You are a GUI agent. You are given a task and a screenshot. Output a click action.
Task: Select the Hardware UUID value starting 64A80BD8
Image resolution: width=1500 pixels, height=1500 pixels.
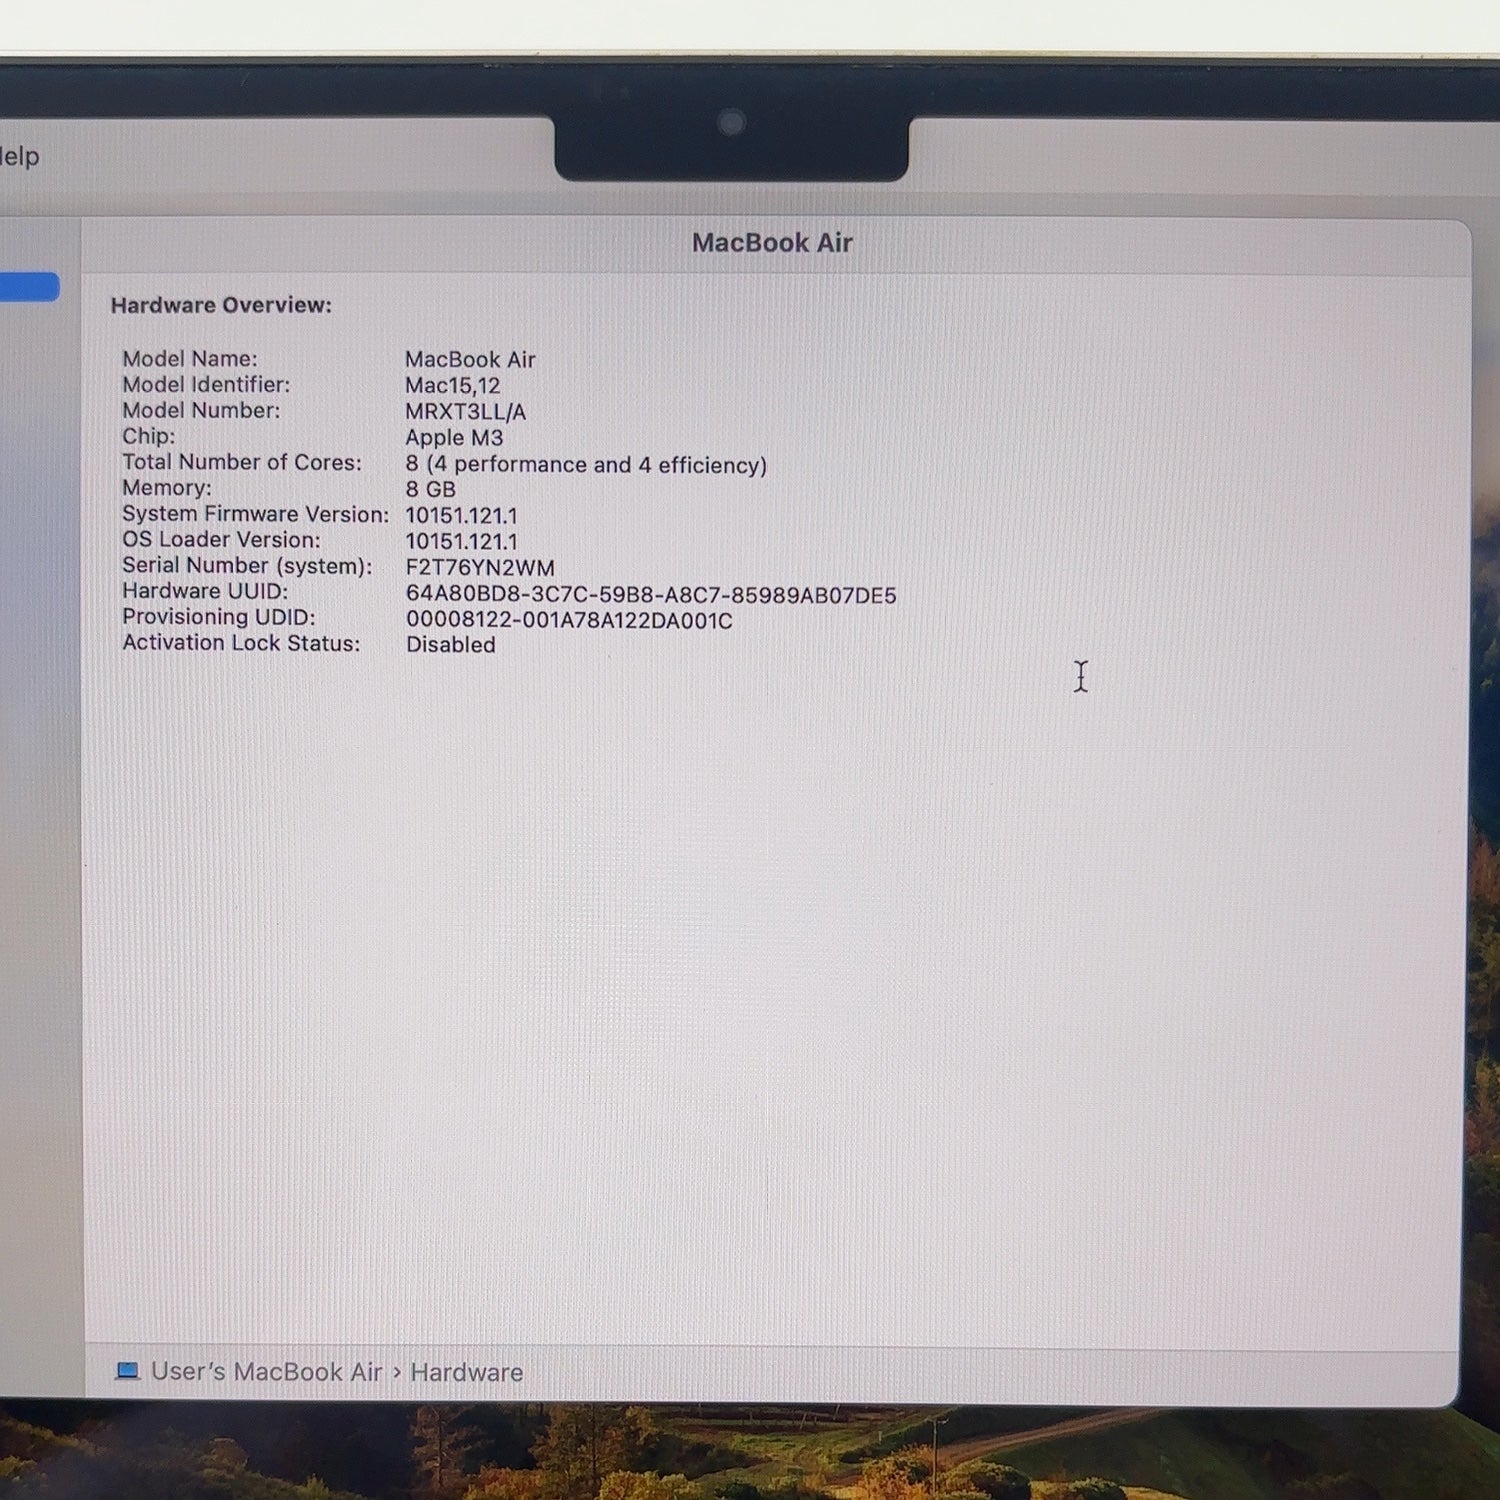click(651, 595)
